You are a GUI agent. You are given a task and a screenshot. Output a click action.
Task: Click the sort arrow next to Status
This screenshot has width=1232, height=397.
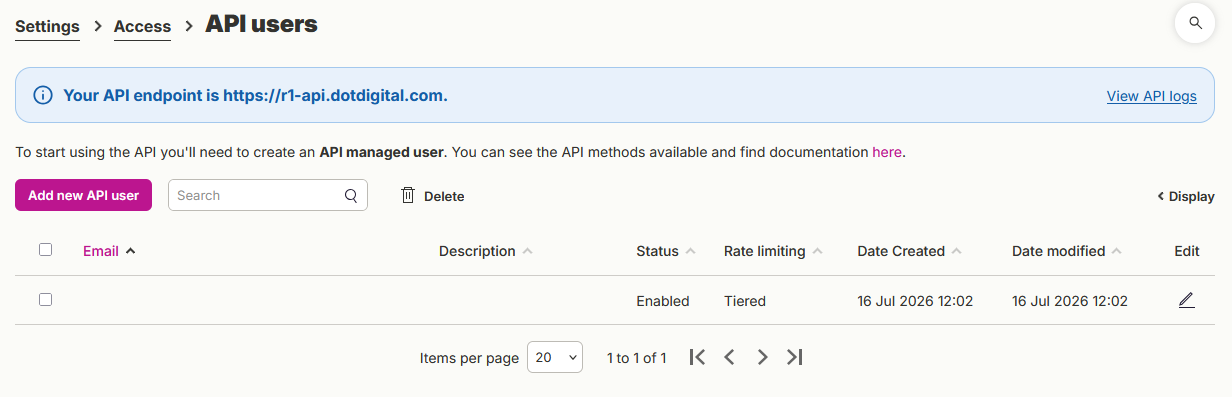pyautogui.click(x=690, y=251)
